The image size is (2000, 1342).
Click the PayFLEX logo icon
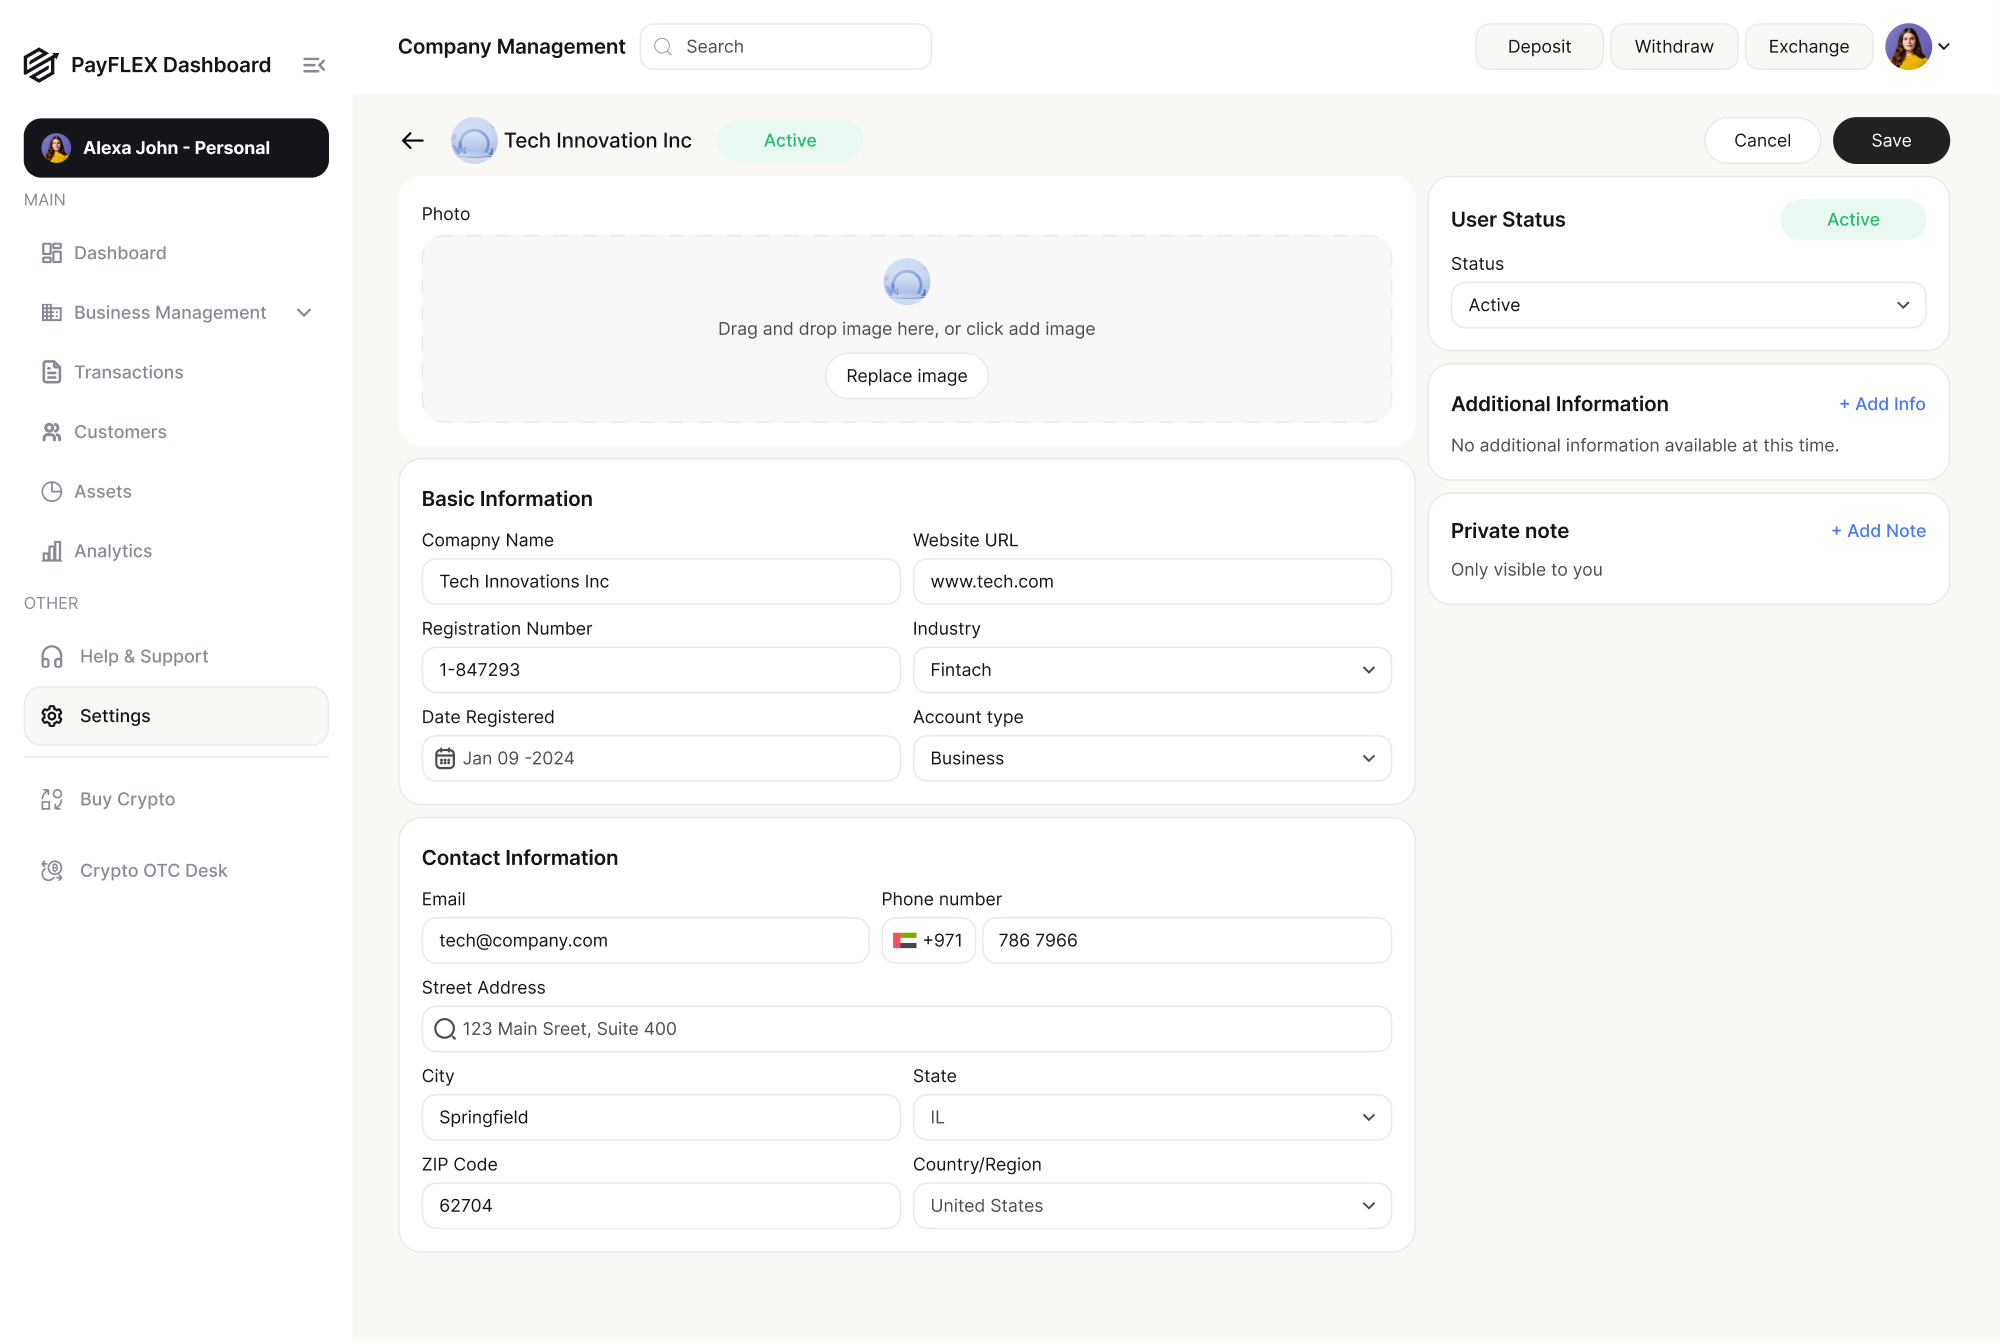pyautogui.click(x=41, y=65)
